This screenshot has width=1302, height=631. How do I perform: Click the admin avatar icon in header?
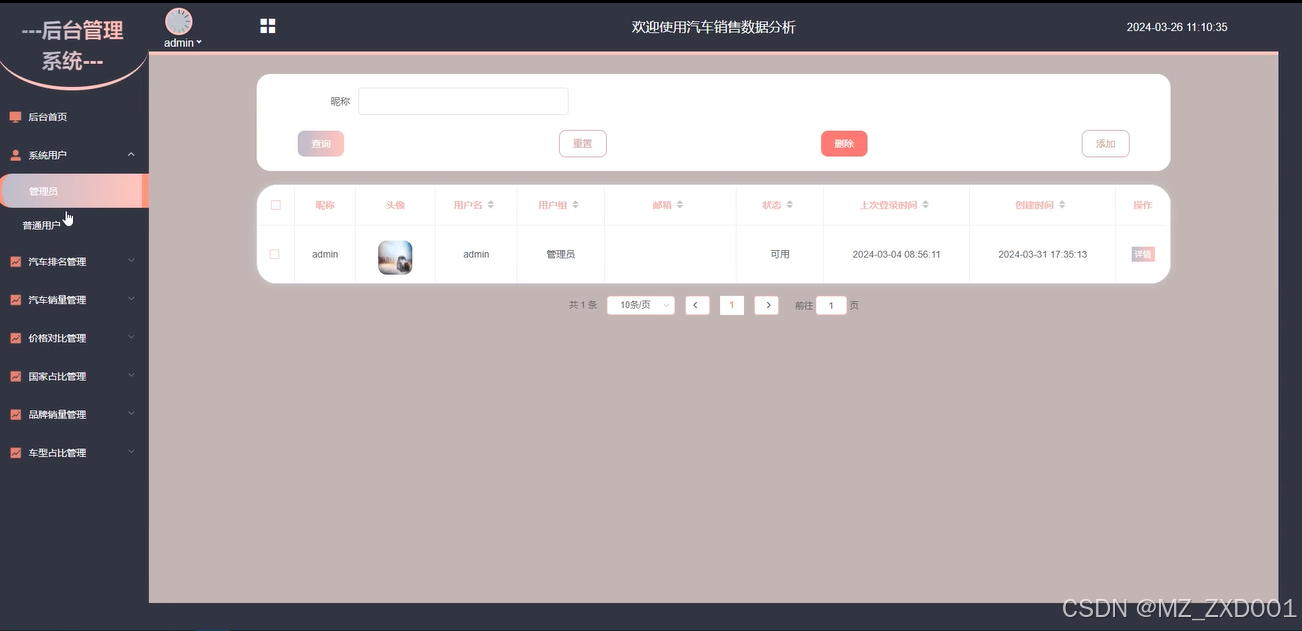coord(179,21)
